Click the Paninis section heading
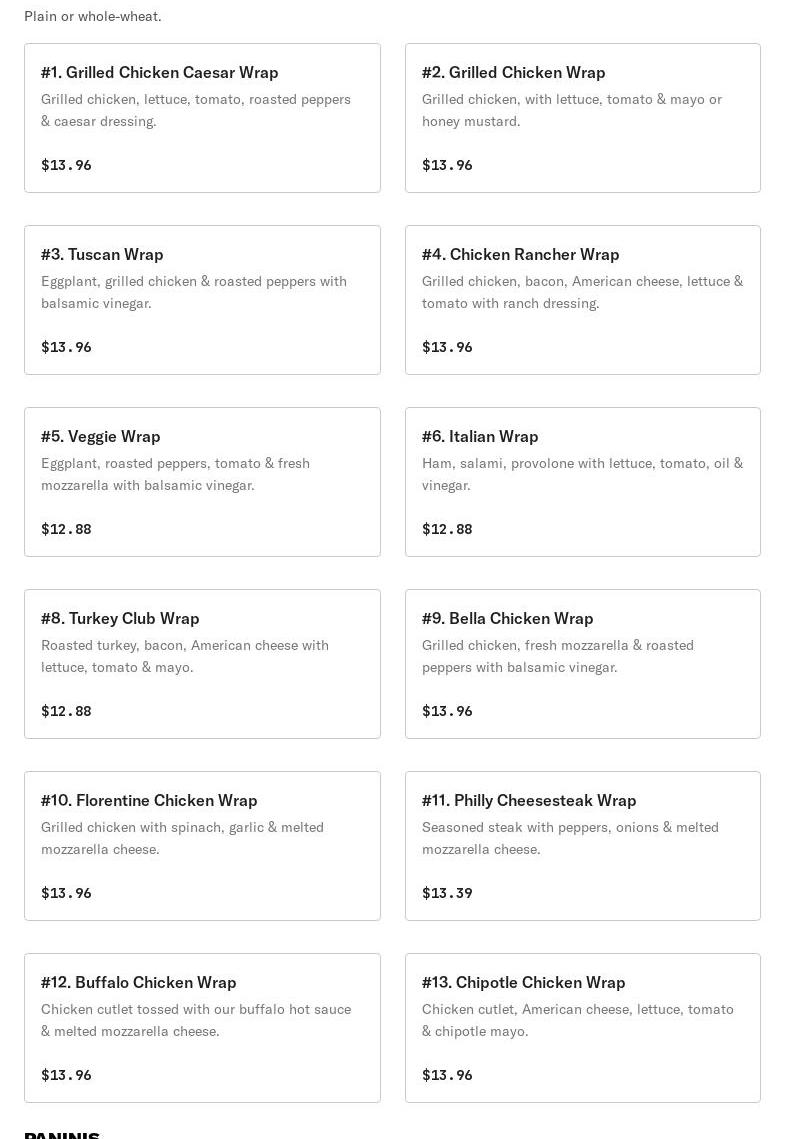The image size is (785, 1139). tap(62, 1134)
